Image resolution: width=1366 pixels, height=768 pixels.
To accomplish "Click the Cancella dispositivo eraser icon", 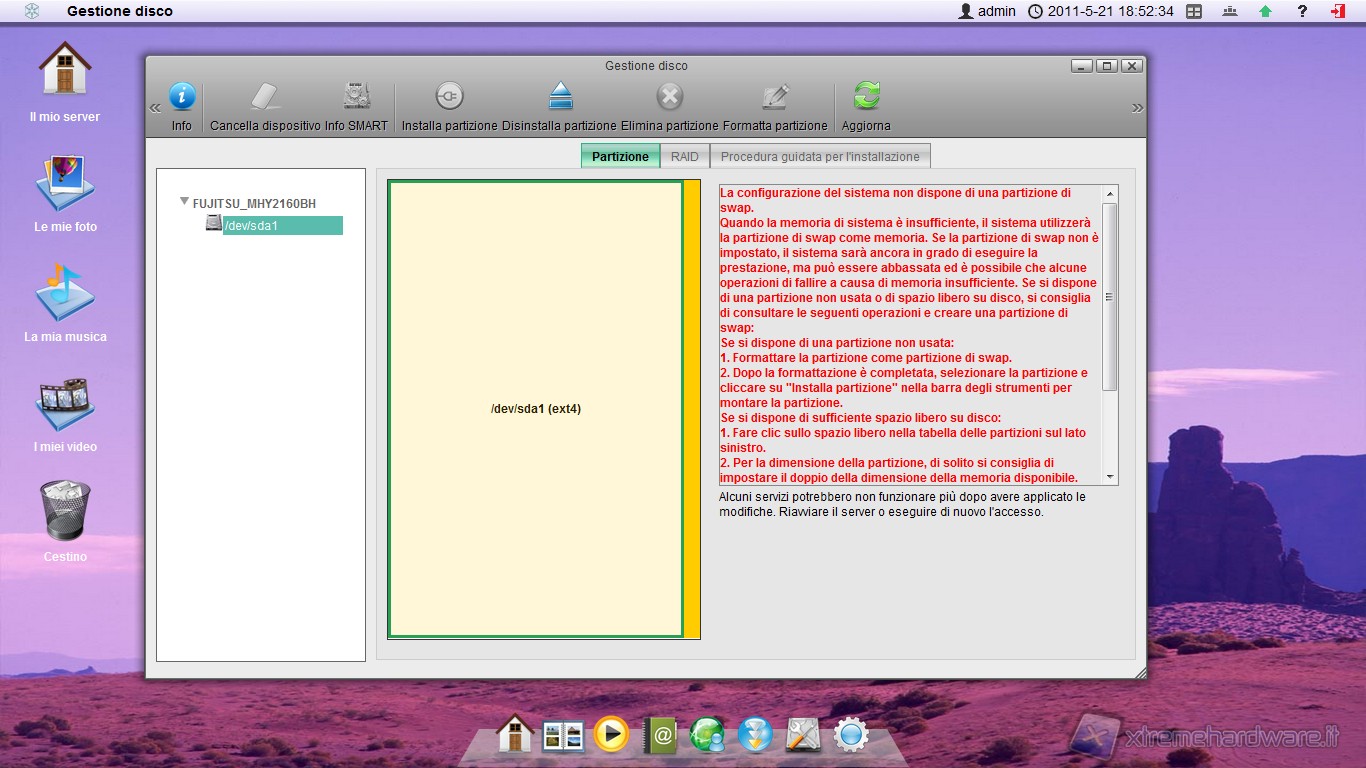I will coord(264,97).
